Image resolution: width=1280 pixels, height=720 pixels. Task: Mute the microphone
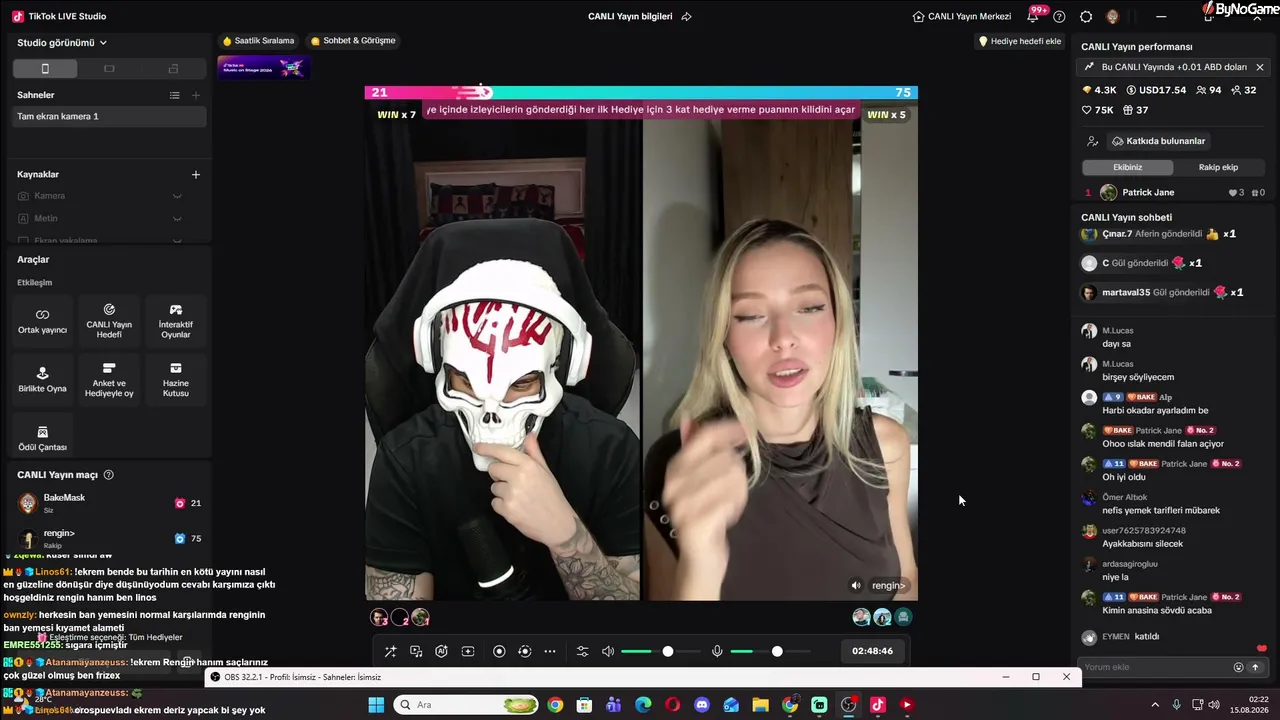click(x=717, y=652)
